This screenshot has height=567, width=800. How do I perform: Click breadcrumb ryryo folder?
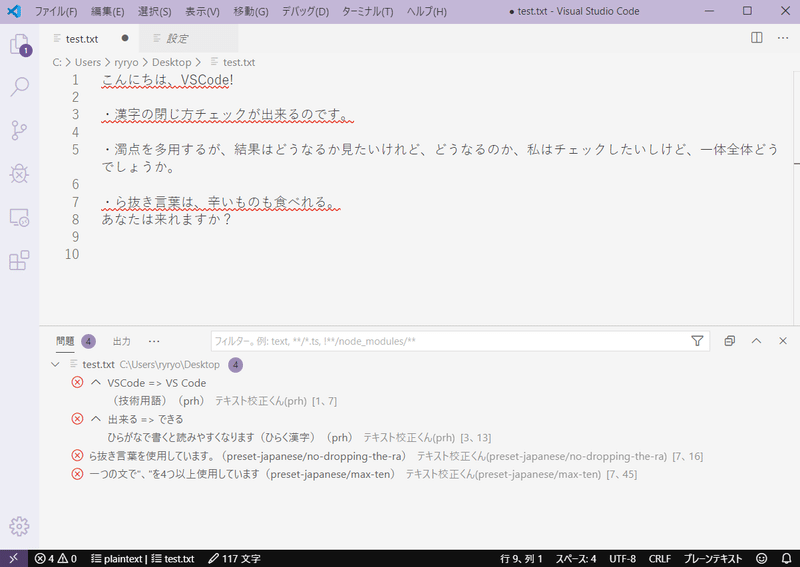pos(126,62)
